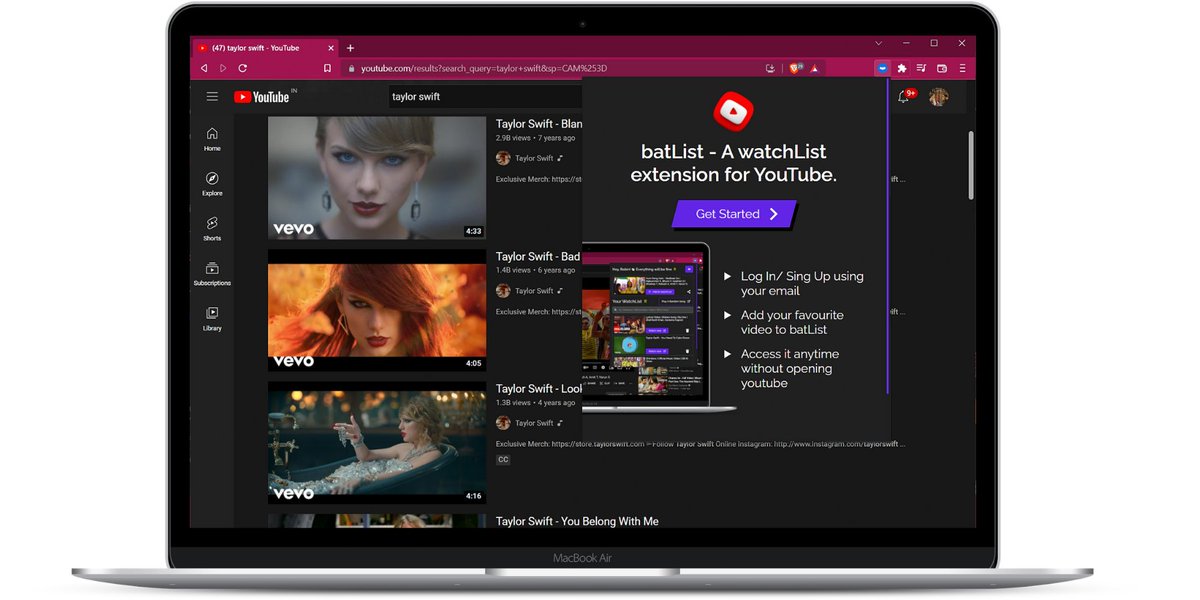Open Shorts in the sidebar

click(212, 229)
